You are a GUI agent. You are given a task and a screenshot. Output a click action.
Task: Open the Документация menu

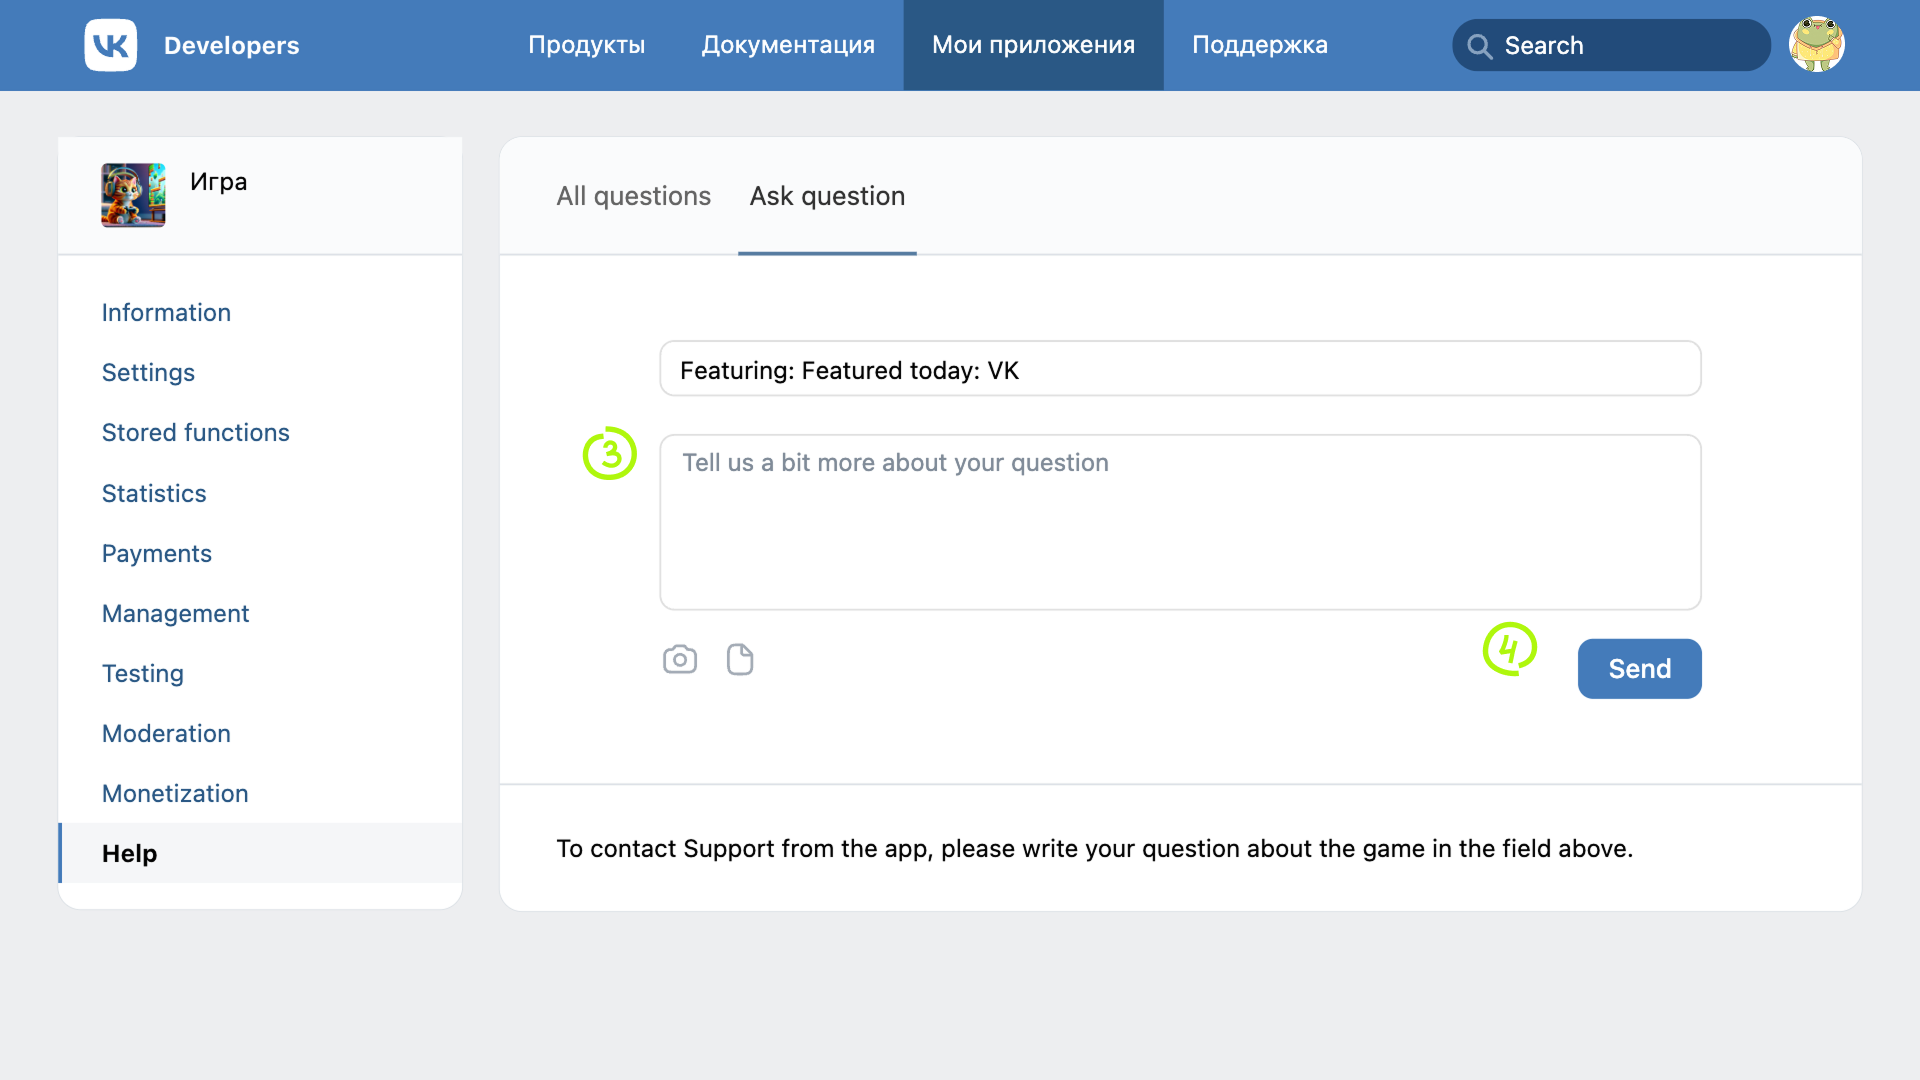pyautogui.click(x=788, y=45)
